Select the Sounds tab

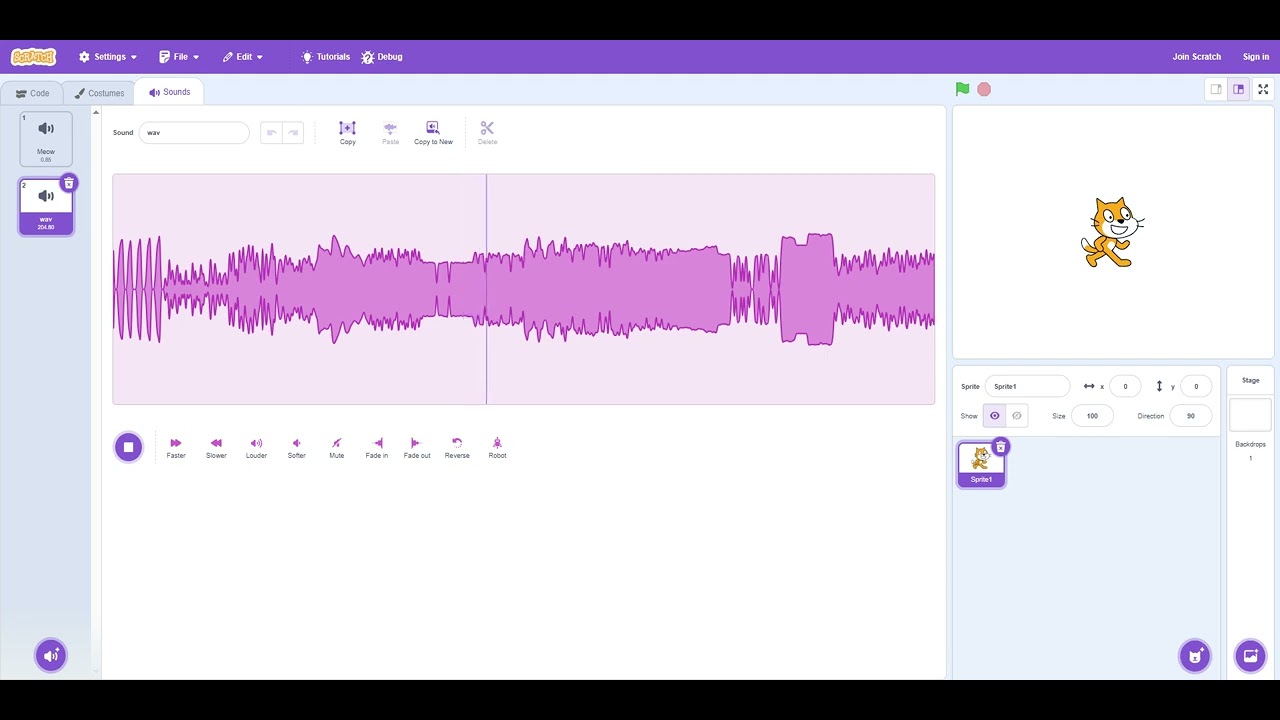(169, 92)
